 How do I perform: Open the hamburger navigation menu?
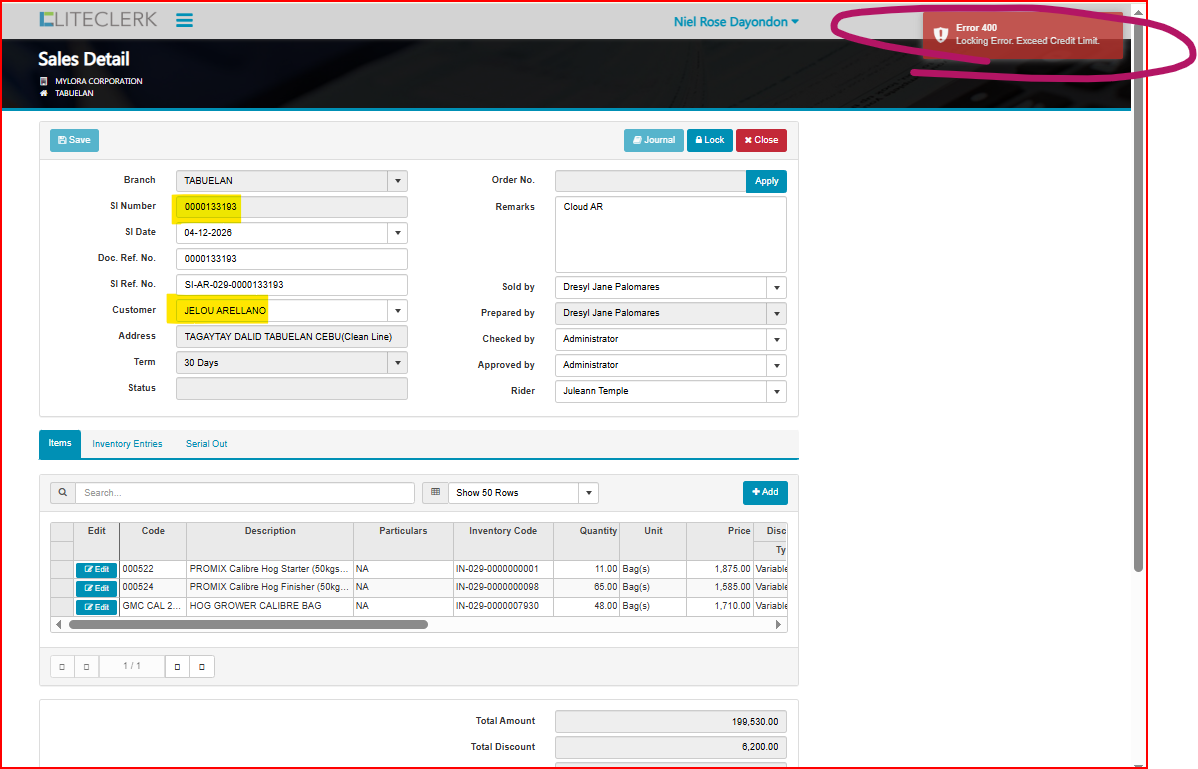point(184,20)
